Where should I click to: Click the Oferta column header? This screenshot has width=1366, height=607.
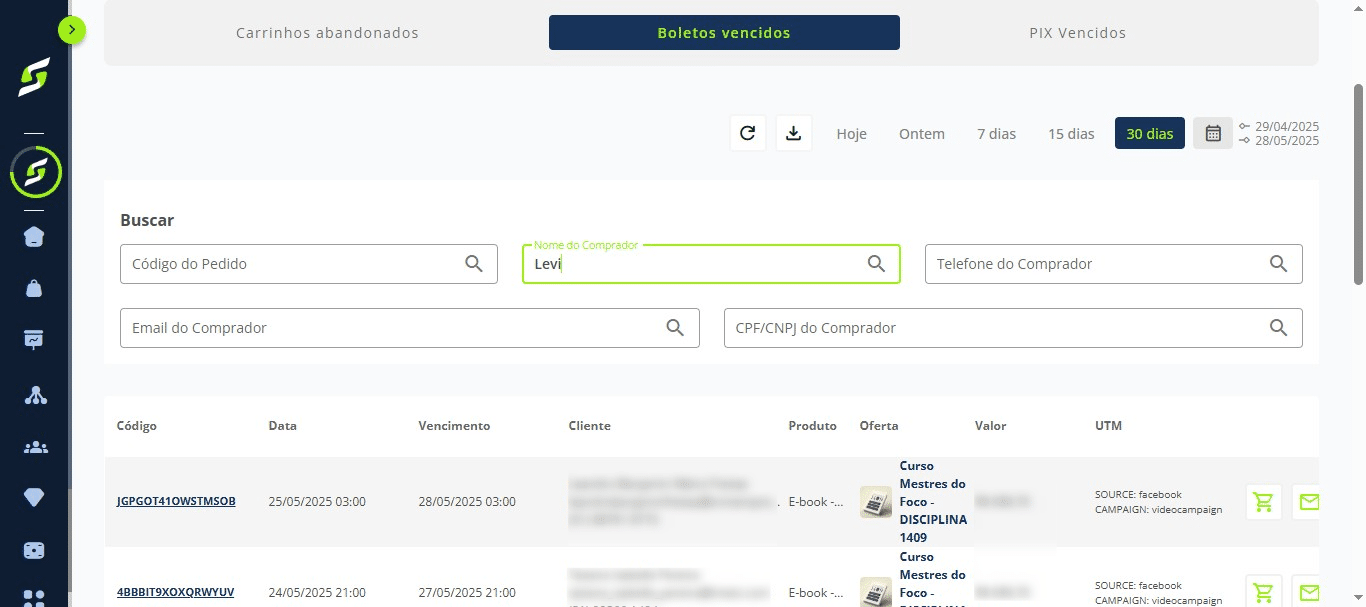(879, 426)
